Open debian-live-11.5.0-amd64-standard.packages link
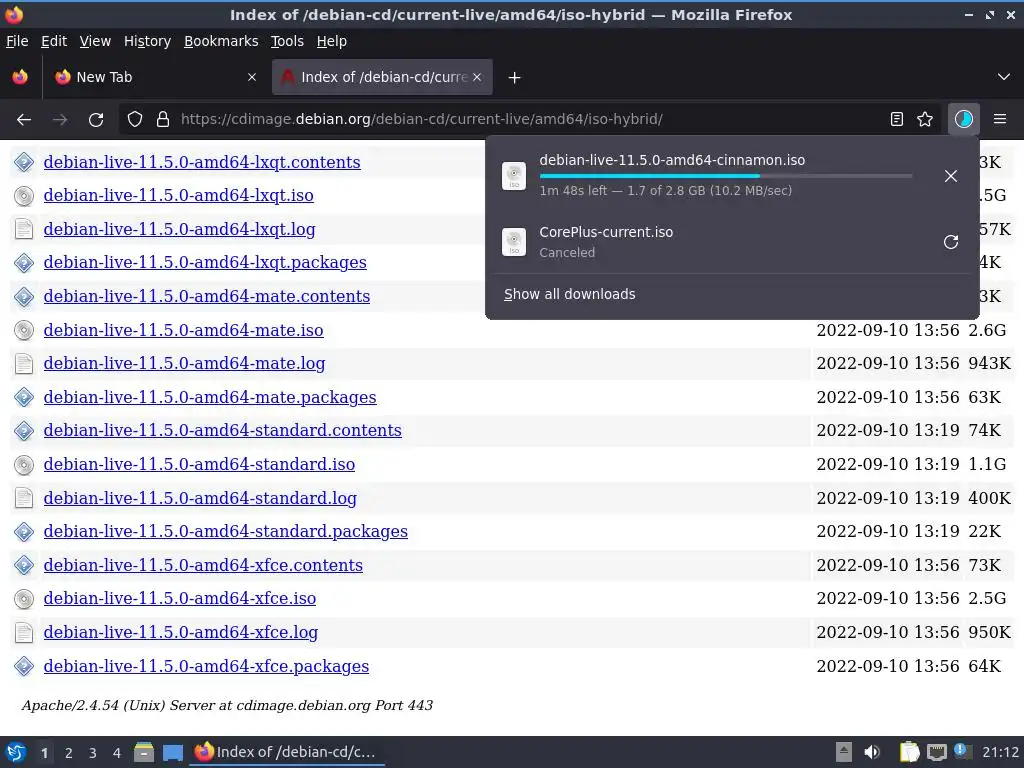Viewport: 1024px width, 768px height. tap(225, 532)
